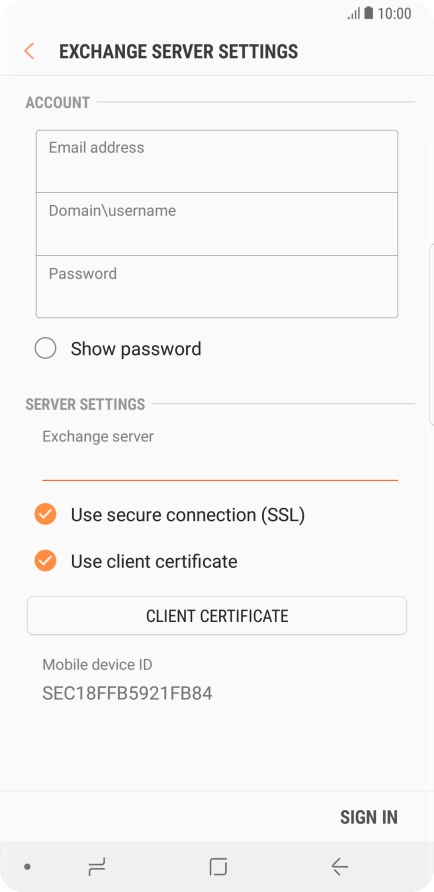This screenshot has height=892, width=434.
Task: Tap the Password input field
Action: tap(217, 286)
